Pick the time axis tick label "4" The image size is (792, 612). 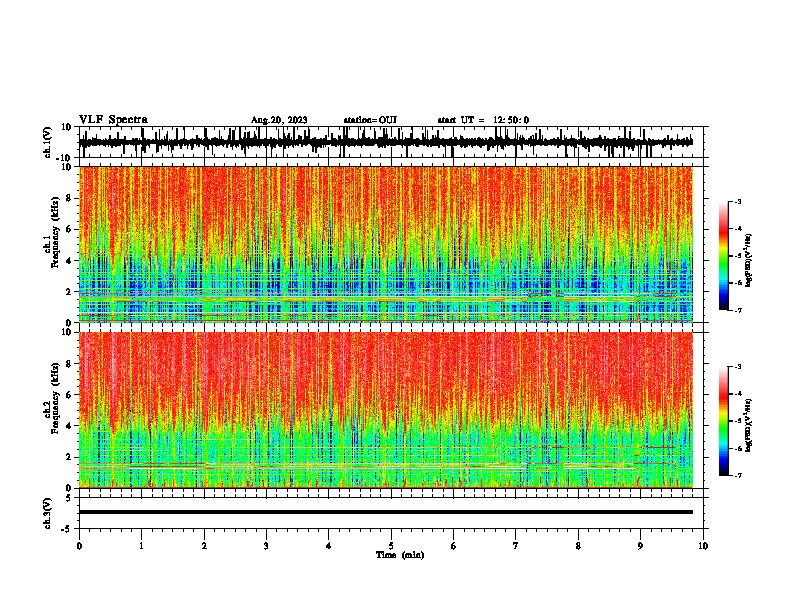(x=329, y=546)
